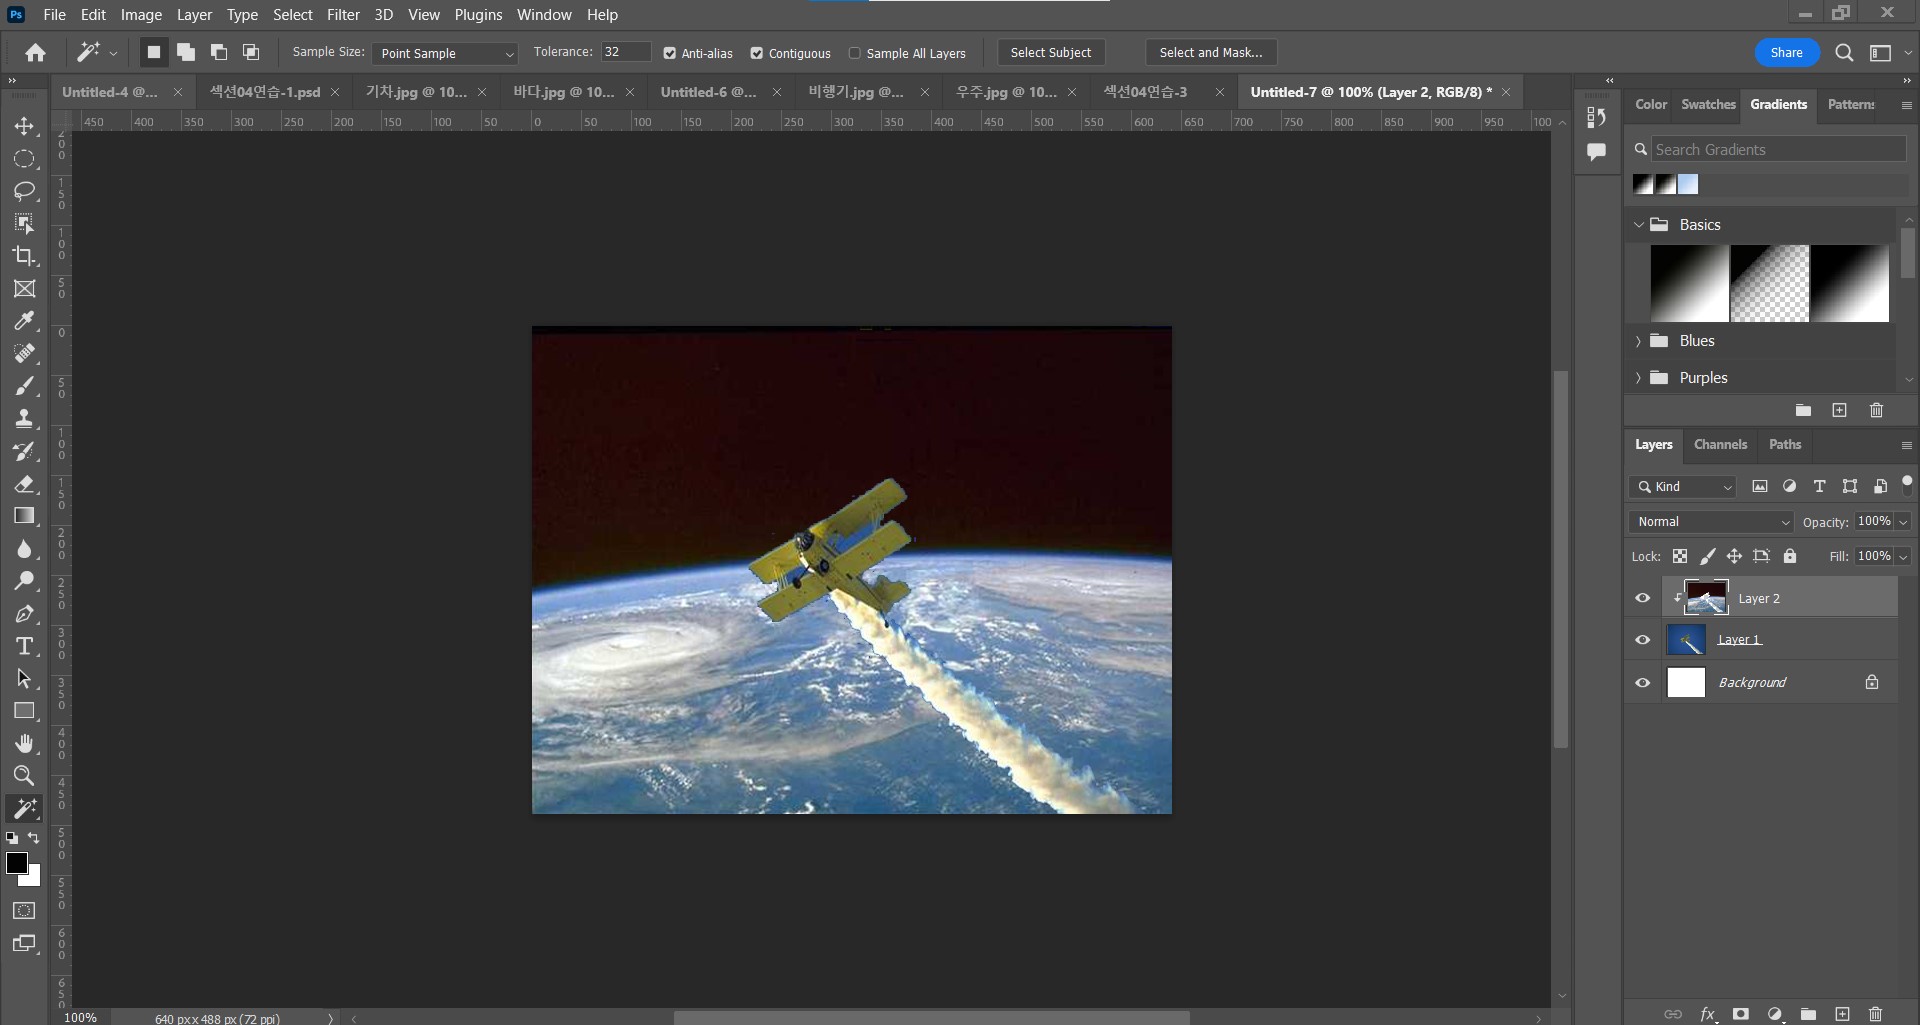Image resolution: width=1920 pixels, height=1025 pixels.
Task: Select the Pen tool
Action: [24, 614]
